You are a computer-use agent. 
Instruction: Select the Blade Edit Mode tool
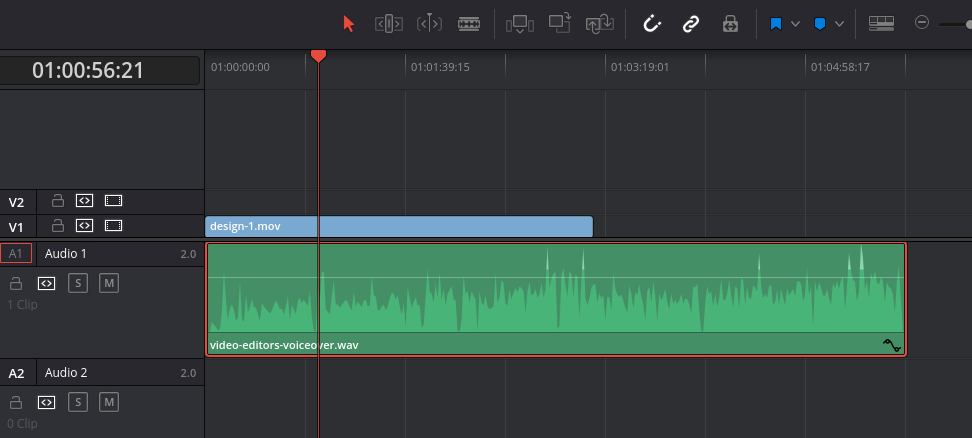click(x=469, y=24)
